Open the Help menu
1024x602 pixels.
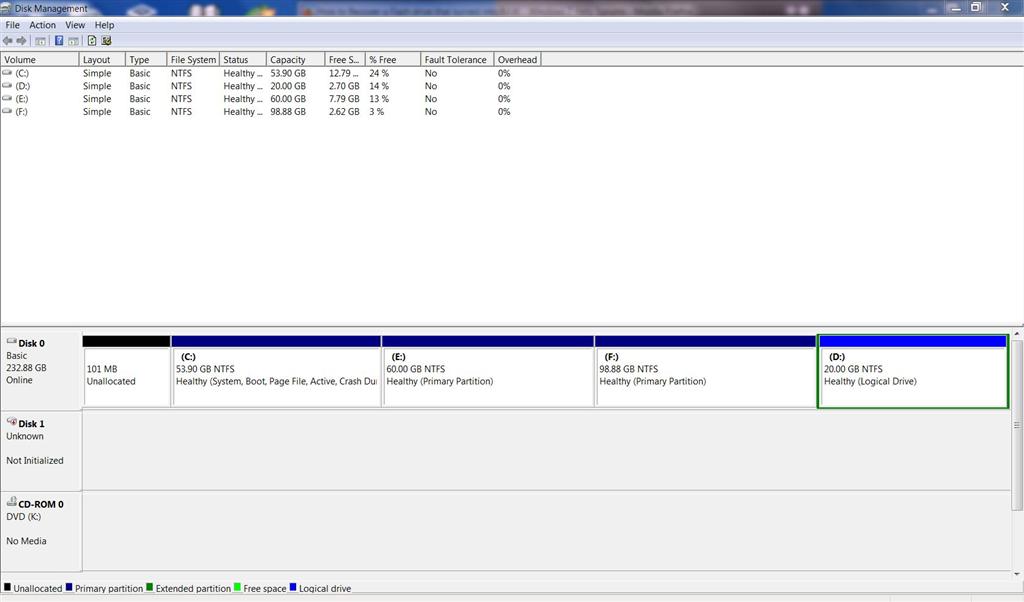104,25
